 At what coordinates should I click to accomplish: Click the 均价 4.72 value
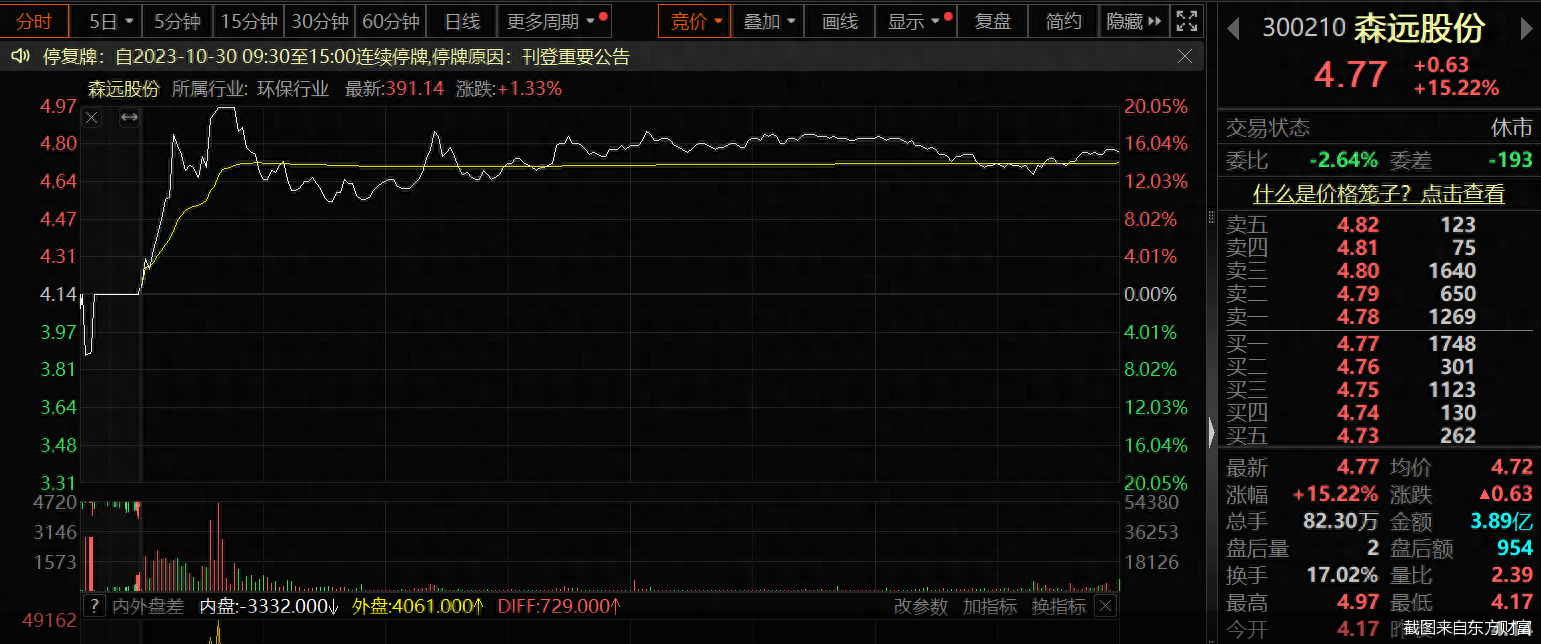coord(1512,467)
